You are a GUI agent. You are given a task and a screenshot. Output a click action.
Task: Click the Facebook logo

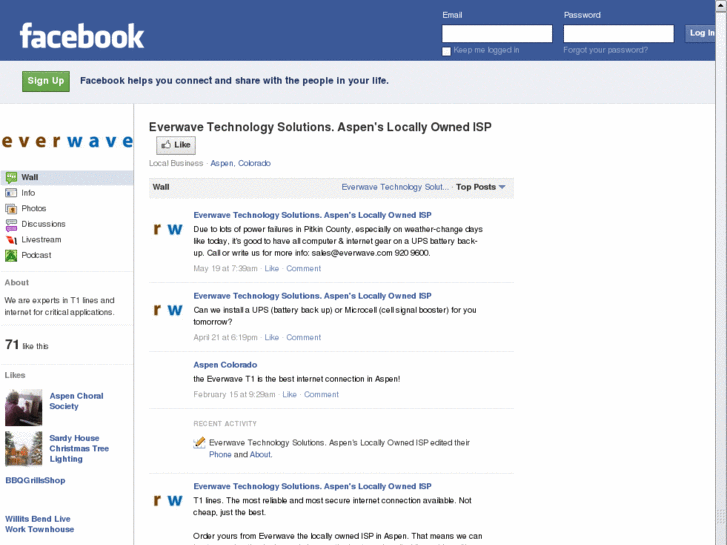click(x=82, y=37)
